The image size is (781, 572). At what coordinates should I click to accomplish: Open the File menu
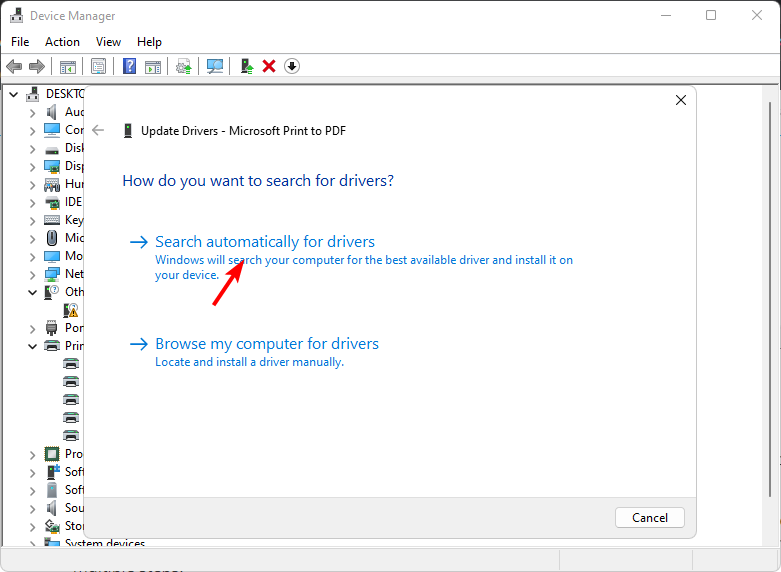click(20, 42)
